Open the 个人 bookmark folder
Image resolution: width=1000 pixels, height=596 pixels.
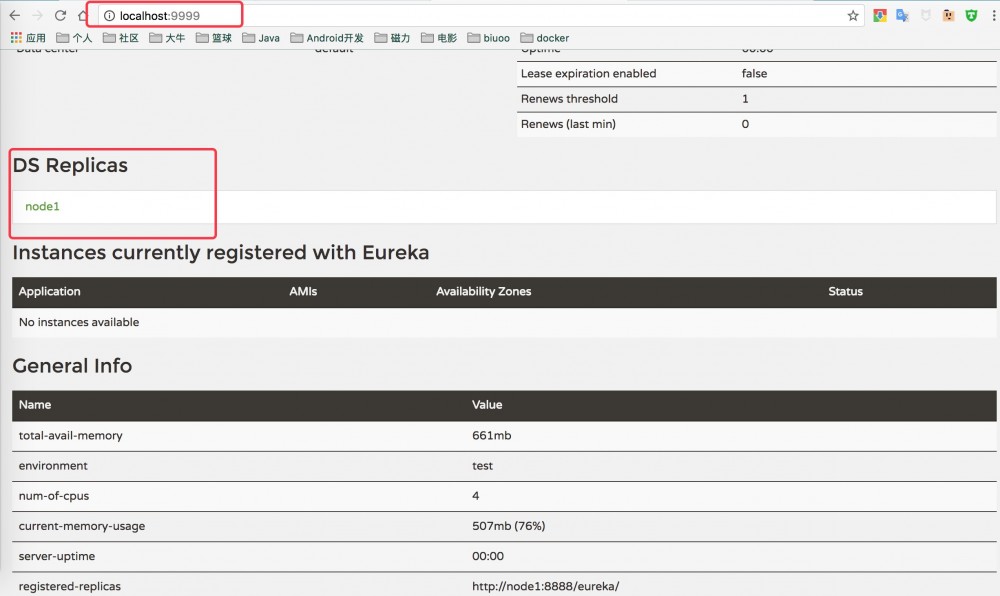74,38
